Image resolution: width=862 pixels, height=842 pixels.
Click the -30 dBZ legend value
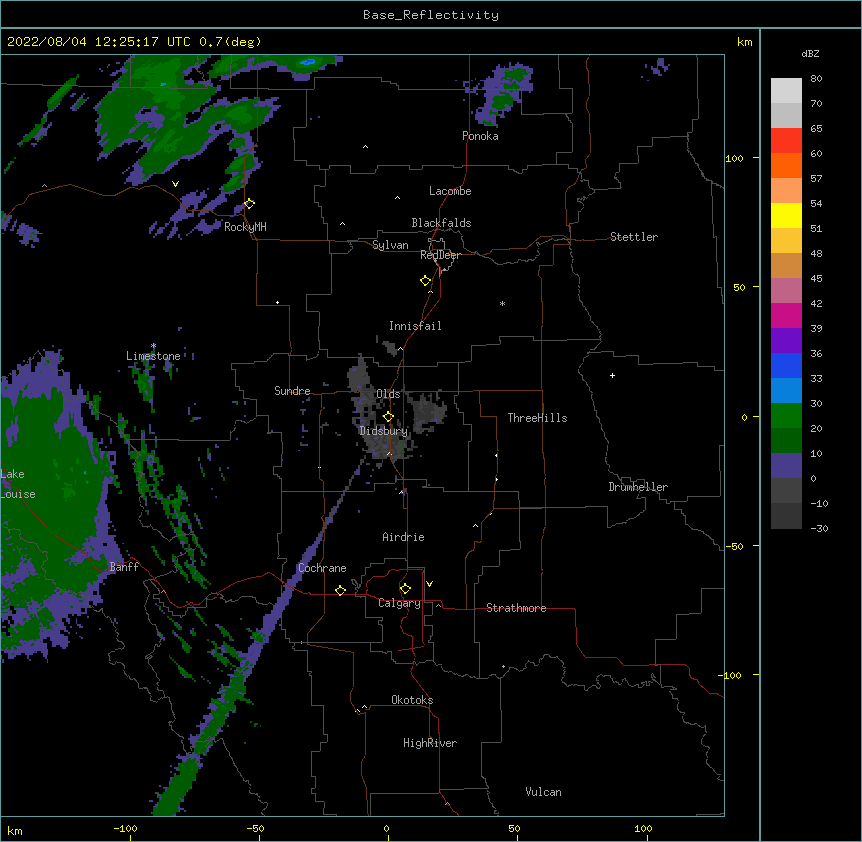[x=819, y=529]
